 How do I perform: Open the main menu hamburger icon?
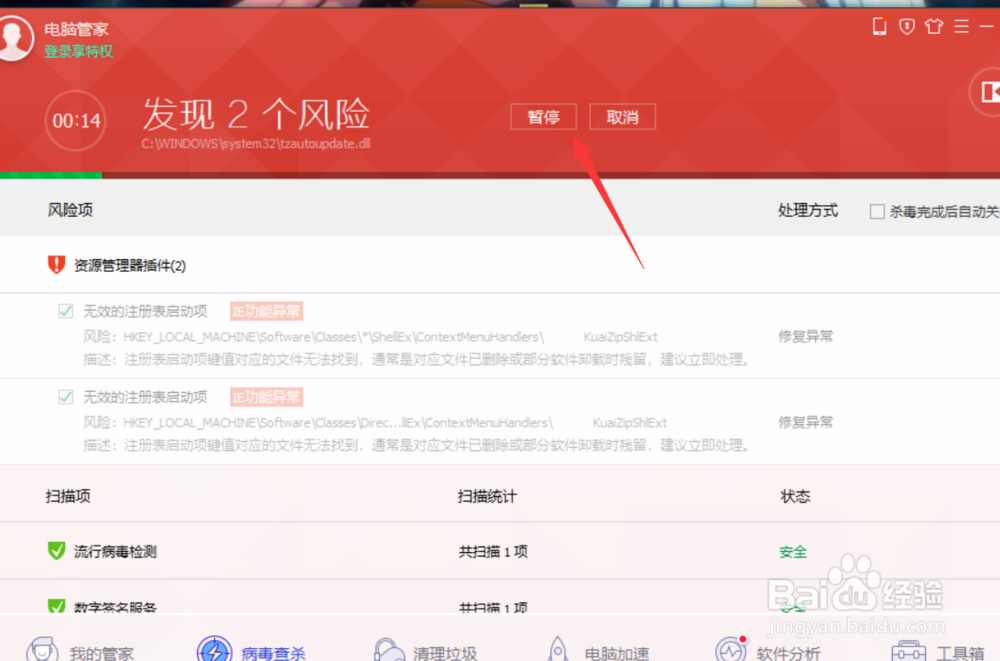pos(961,26)
